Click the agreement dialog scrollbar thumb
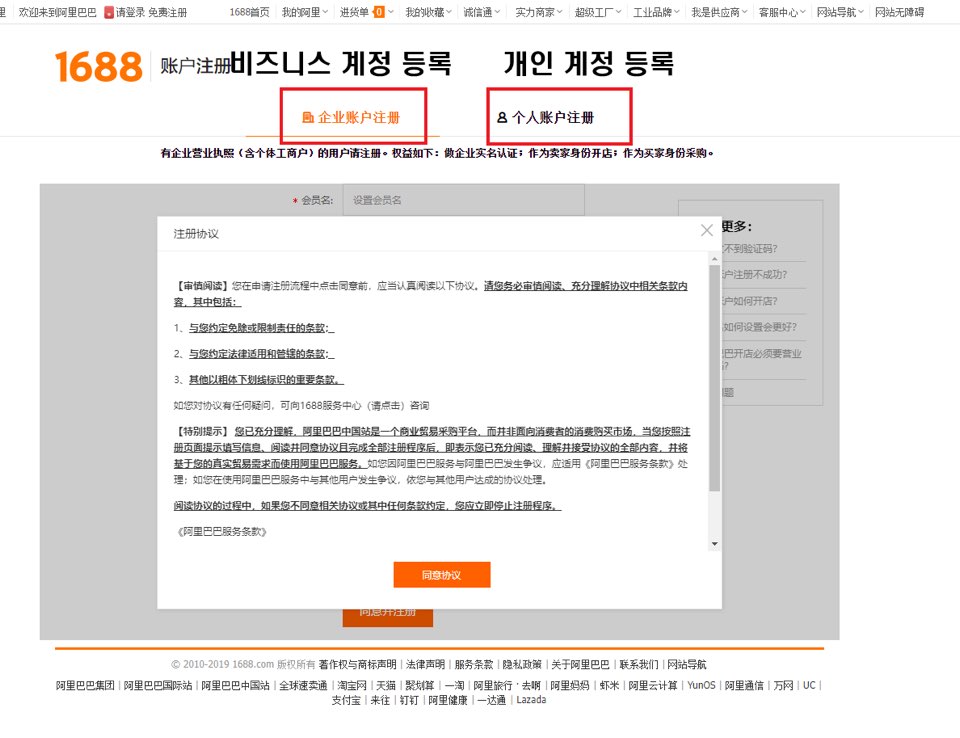Viewport: 960px width, 738px height. pos(714,378)
